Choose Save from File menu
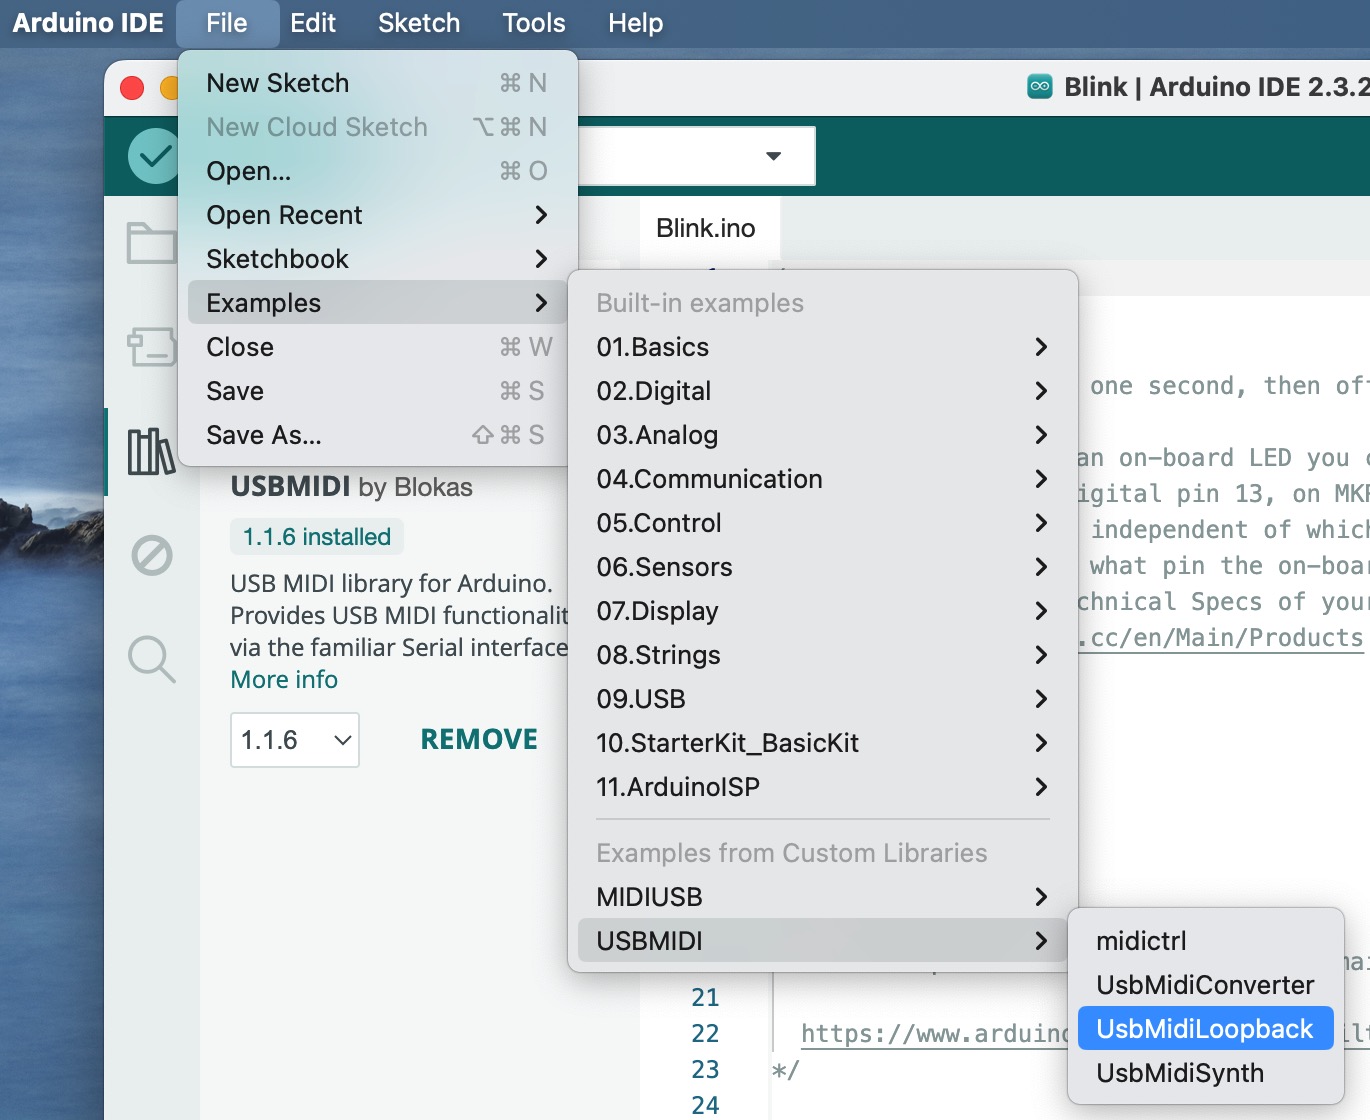This screenshot has width=1370, height=1120. 378,391
